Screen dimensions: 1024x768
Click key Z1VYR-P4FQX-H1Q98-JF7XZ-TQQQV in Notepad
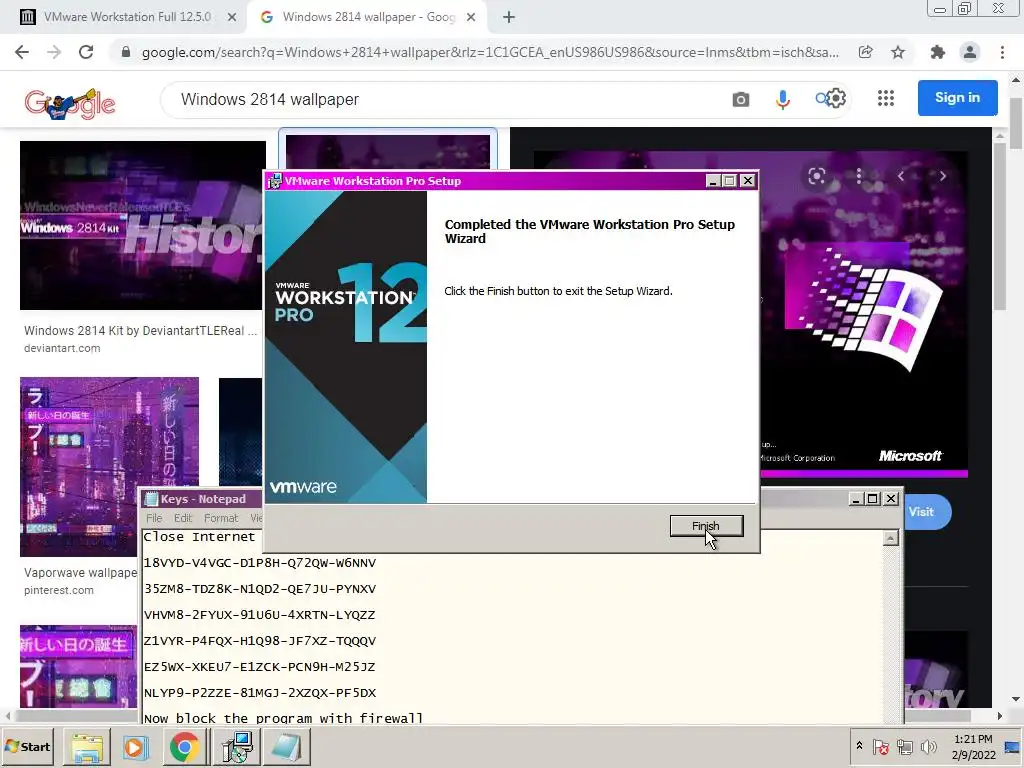(x=260, y=641)
